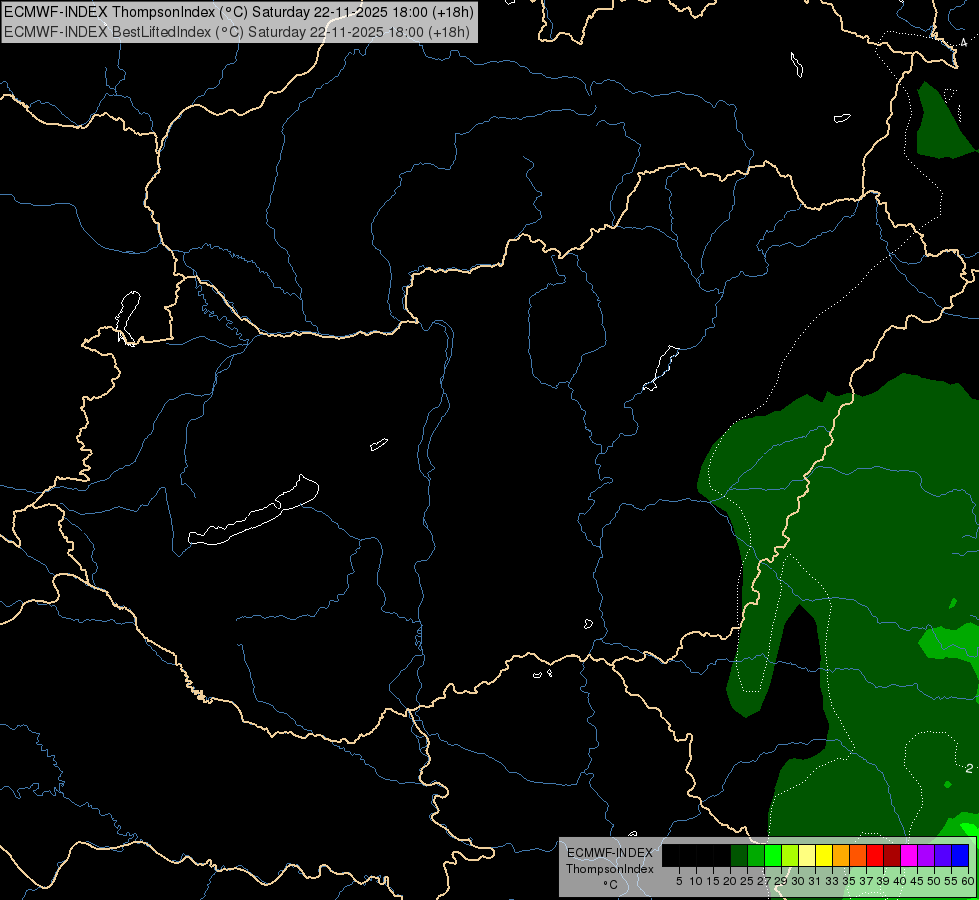Screen dimensions: 979x900
Task: Click the contour label 2 at right edge
Action: [x=970, y=768]
